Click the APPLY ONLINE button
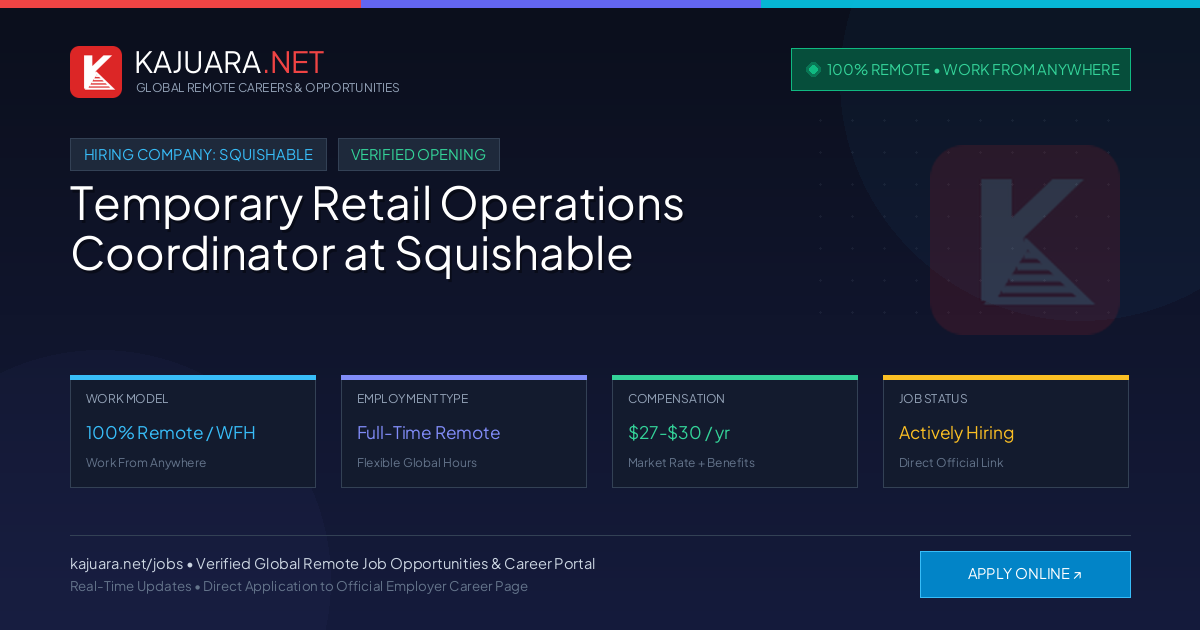This screenshot has width=1200, height=630. pyautogui.click(x=1025, y=574)
